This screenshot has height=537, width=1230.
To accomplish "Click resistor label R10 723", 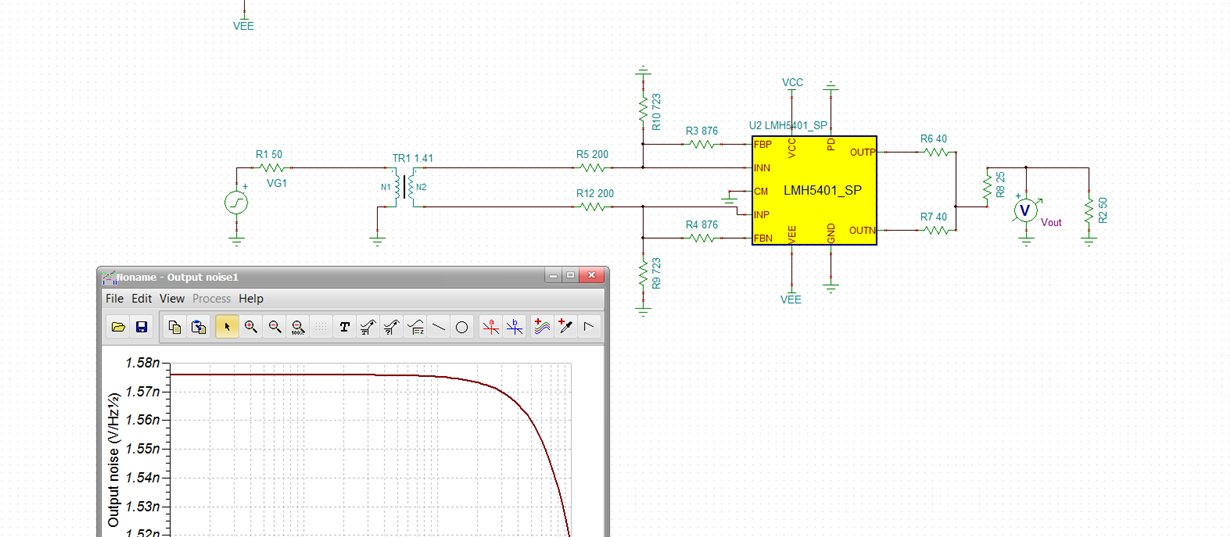I will tap(656, 112).
